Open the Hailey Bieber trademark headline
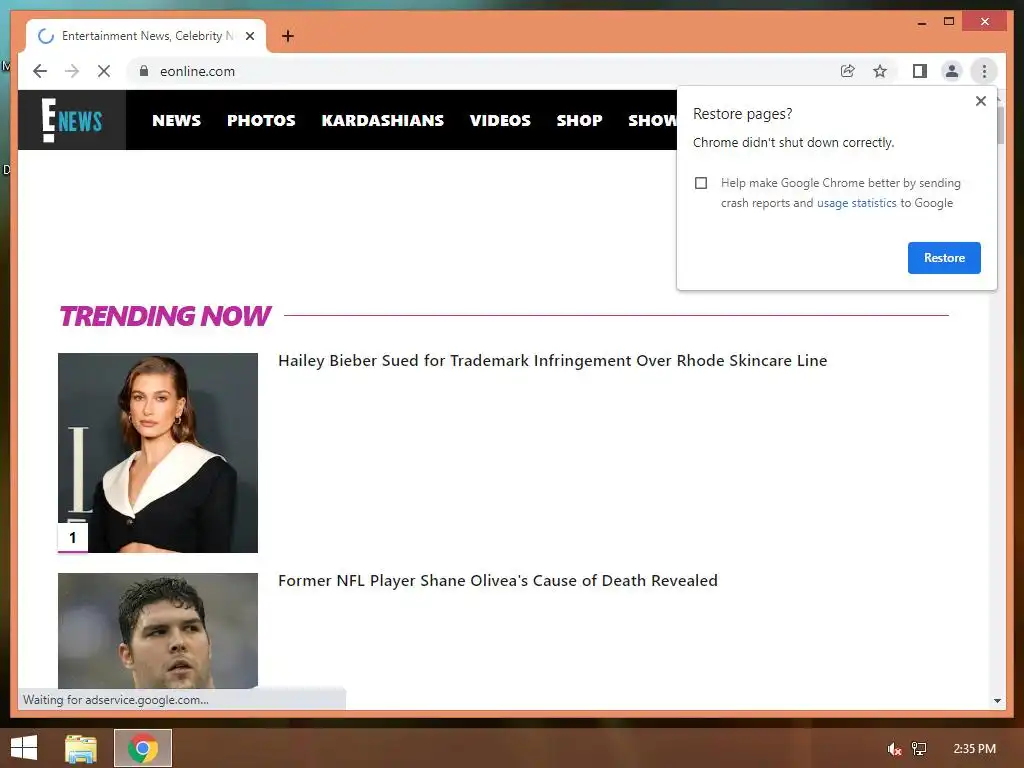 (x=552, y=360)
